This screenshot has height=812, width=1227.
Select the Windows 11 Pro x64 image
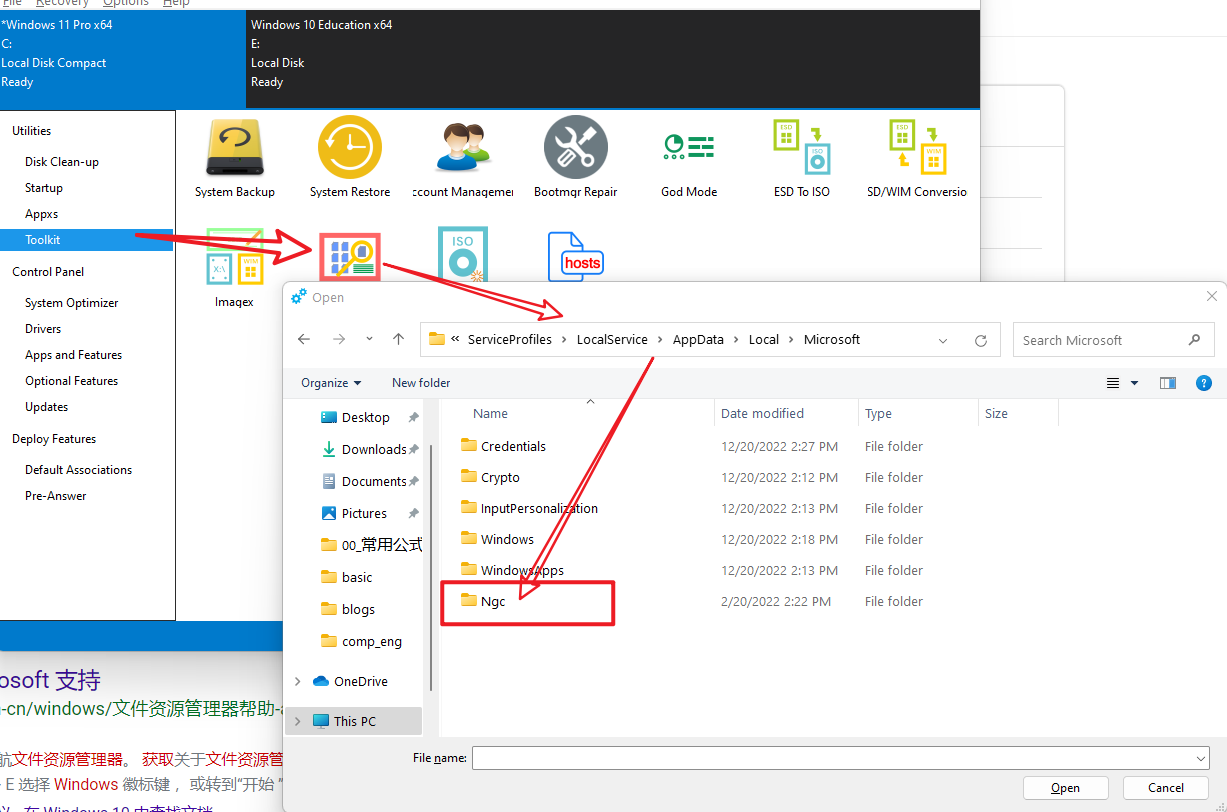pyautogui.click(x=122, y=58)
